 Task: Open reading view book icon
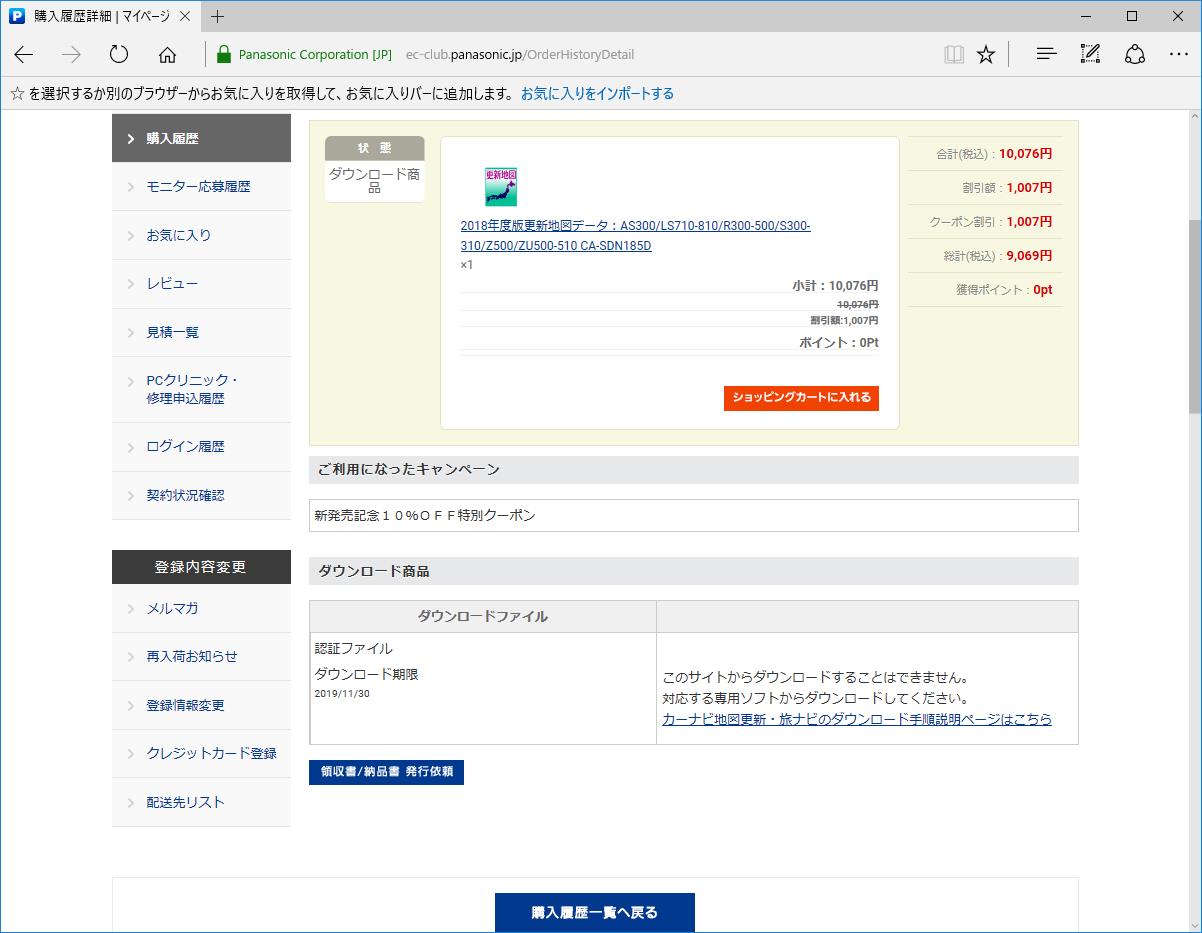coord(954,55)
